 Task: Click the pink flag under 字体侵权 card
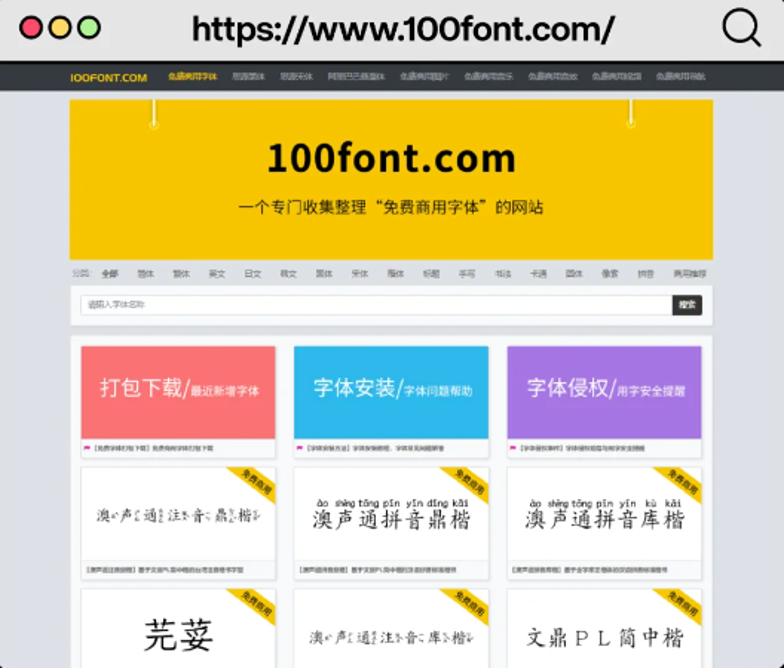click(x=512, y=448)
